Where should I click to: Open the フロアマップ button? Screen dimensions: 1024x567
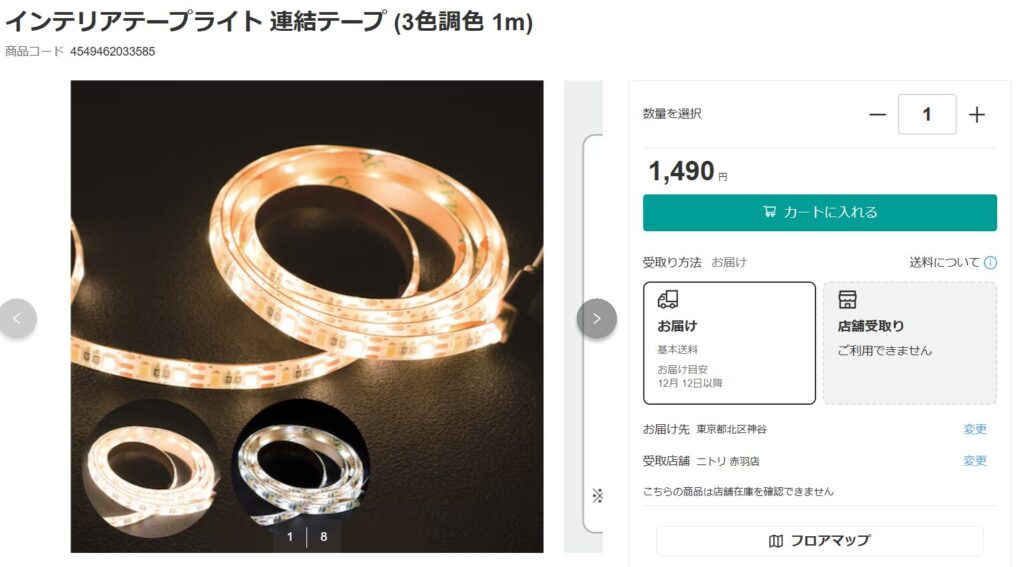[820, 541]
